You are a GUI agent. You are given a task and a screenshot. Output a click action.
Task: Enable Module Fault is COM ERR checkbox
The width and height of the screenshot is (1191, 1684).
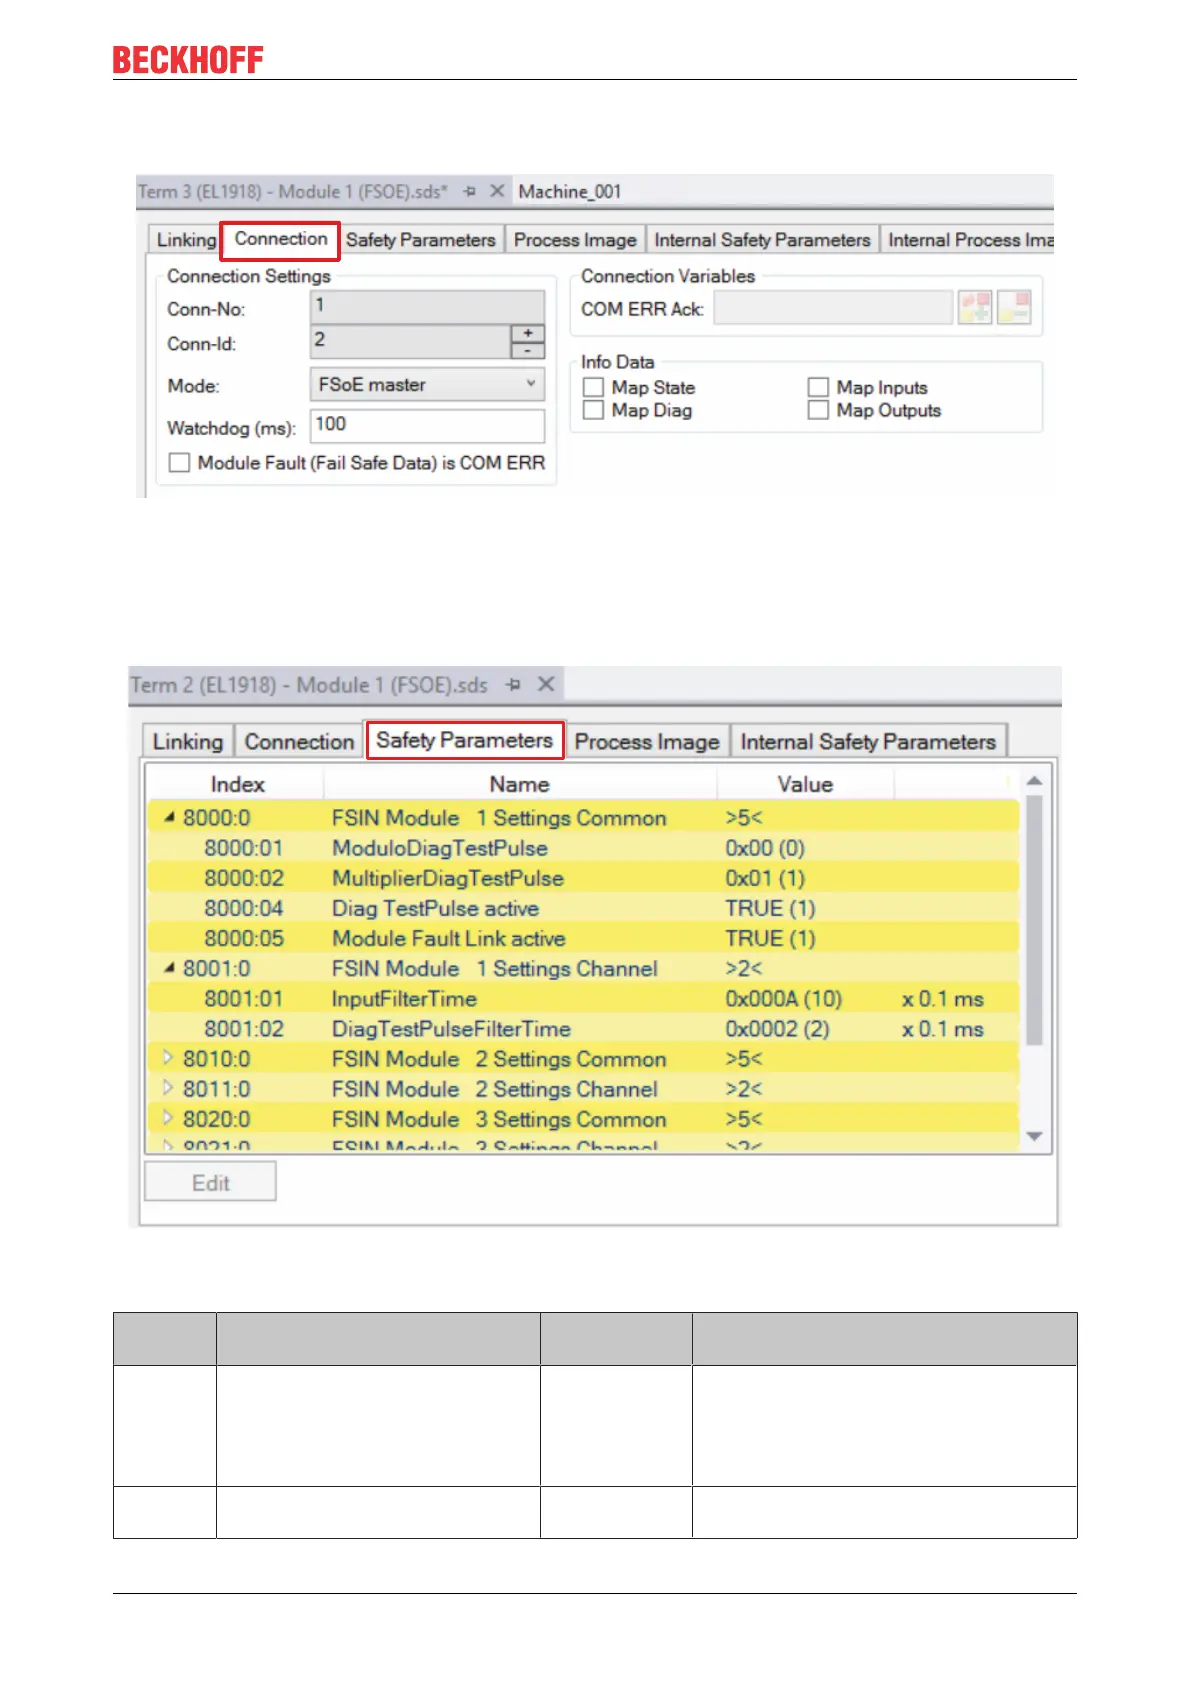pyautogui.click(x=179, y=463)
